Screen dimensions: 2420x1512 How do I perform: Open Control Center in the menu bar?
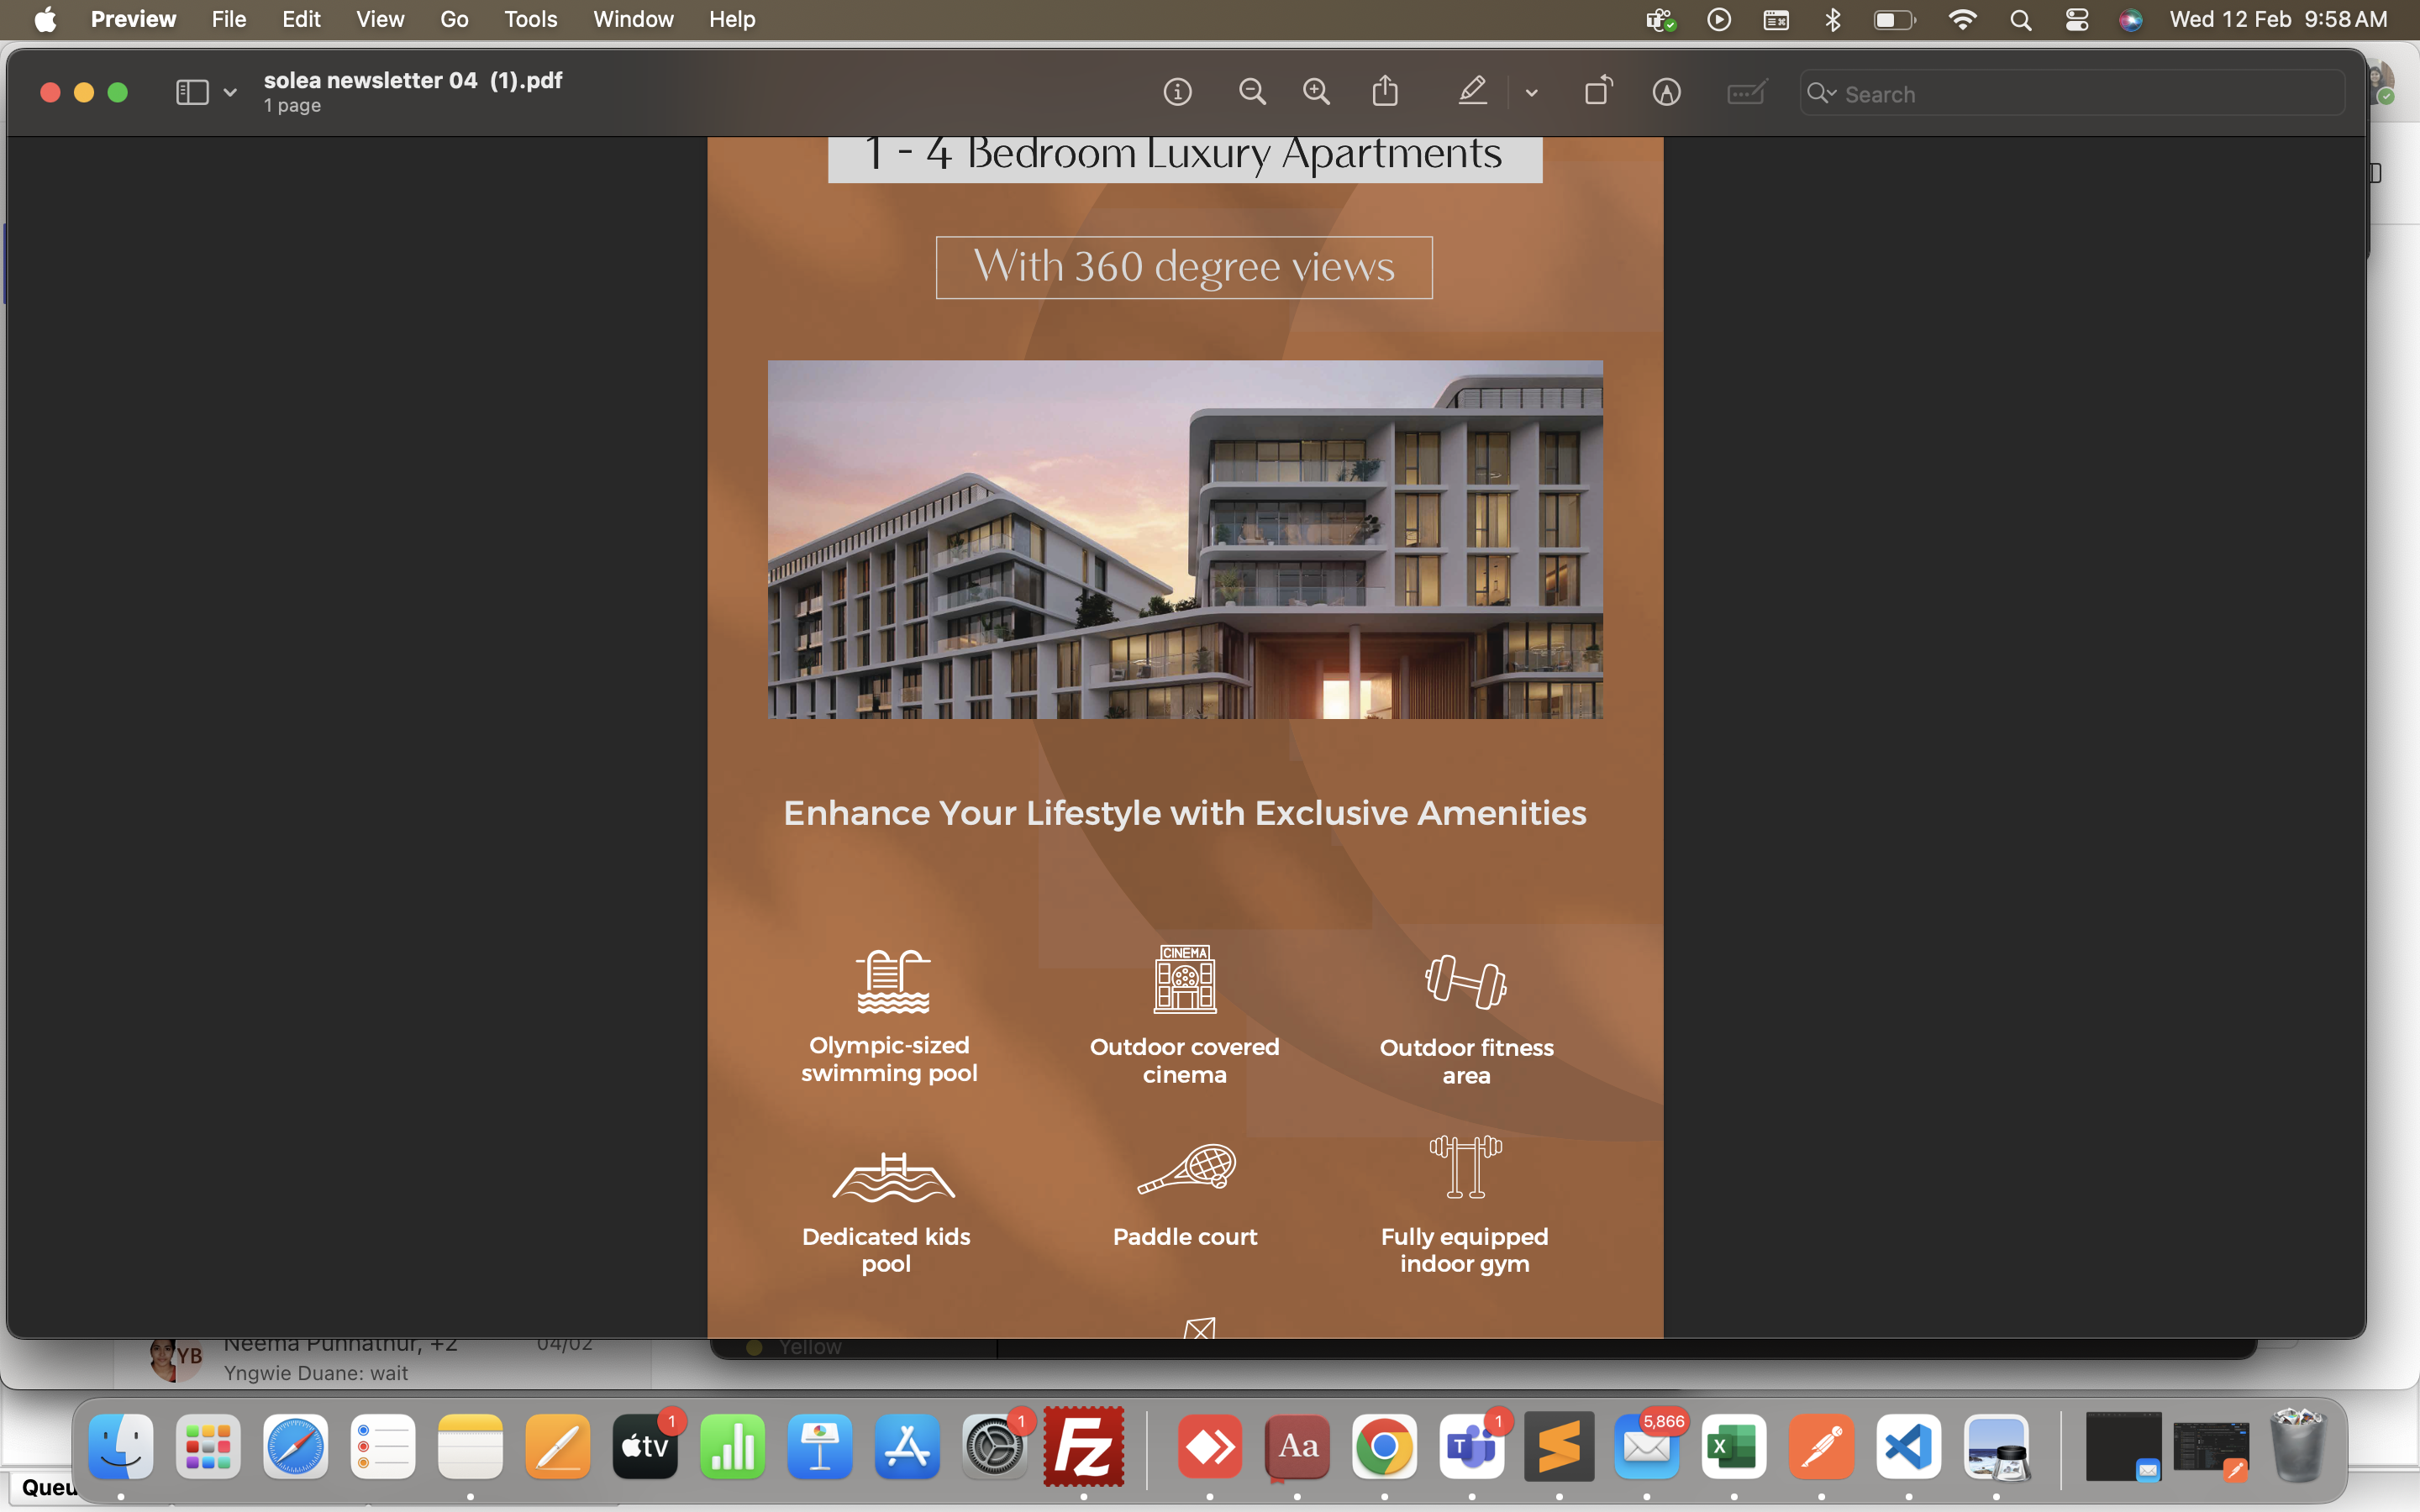tap(2076, 20)
